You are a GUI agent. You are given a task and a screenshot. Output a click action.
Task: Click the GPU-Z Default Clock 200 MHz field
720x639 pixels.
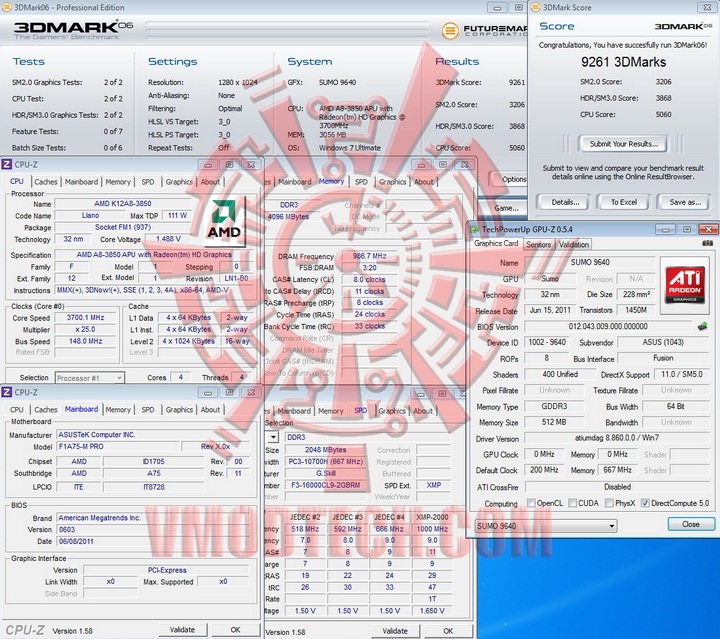pyautogui.click(x=544, y=470)
